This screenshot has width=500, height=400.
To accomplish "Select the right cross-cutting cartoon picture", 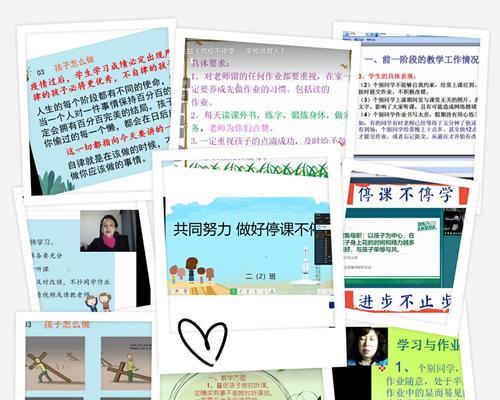I will 126,363.
